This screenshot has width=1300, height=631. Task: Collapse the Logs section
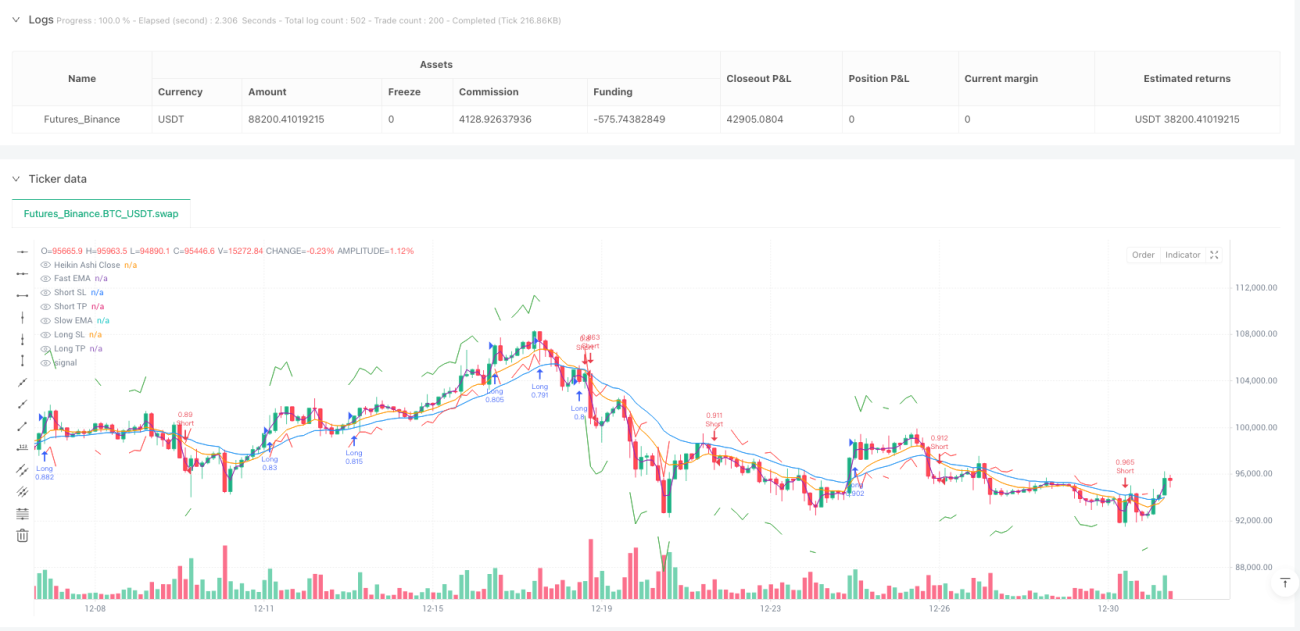coord(15,20)
